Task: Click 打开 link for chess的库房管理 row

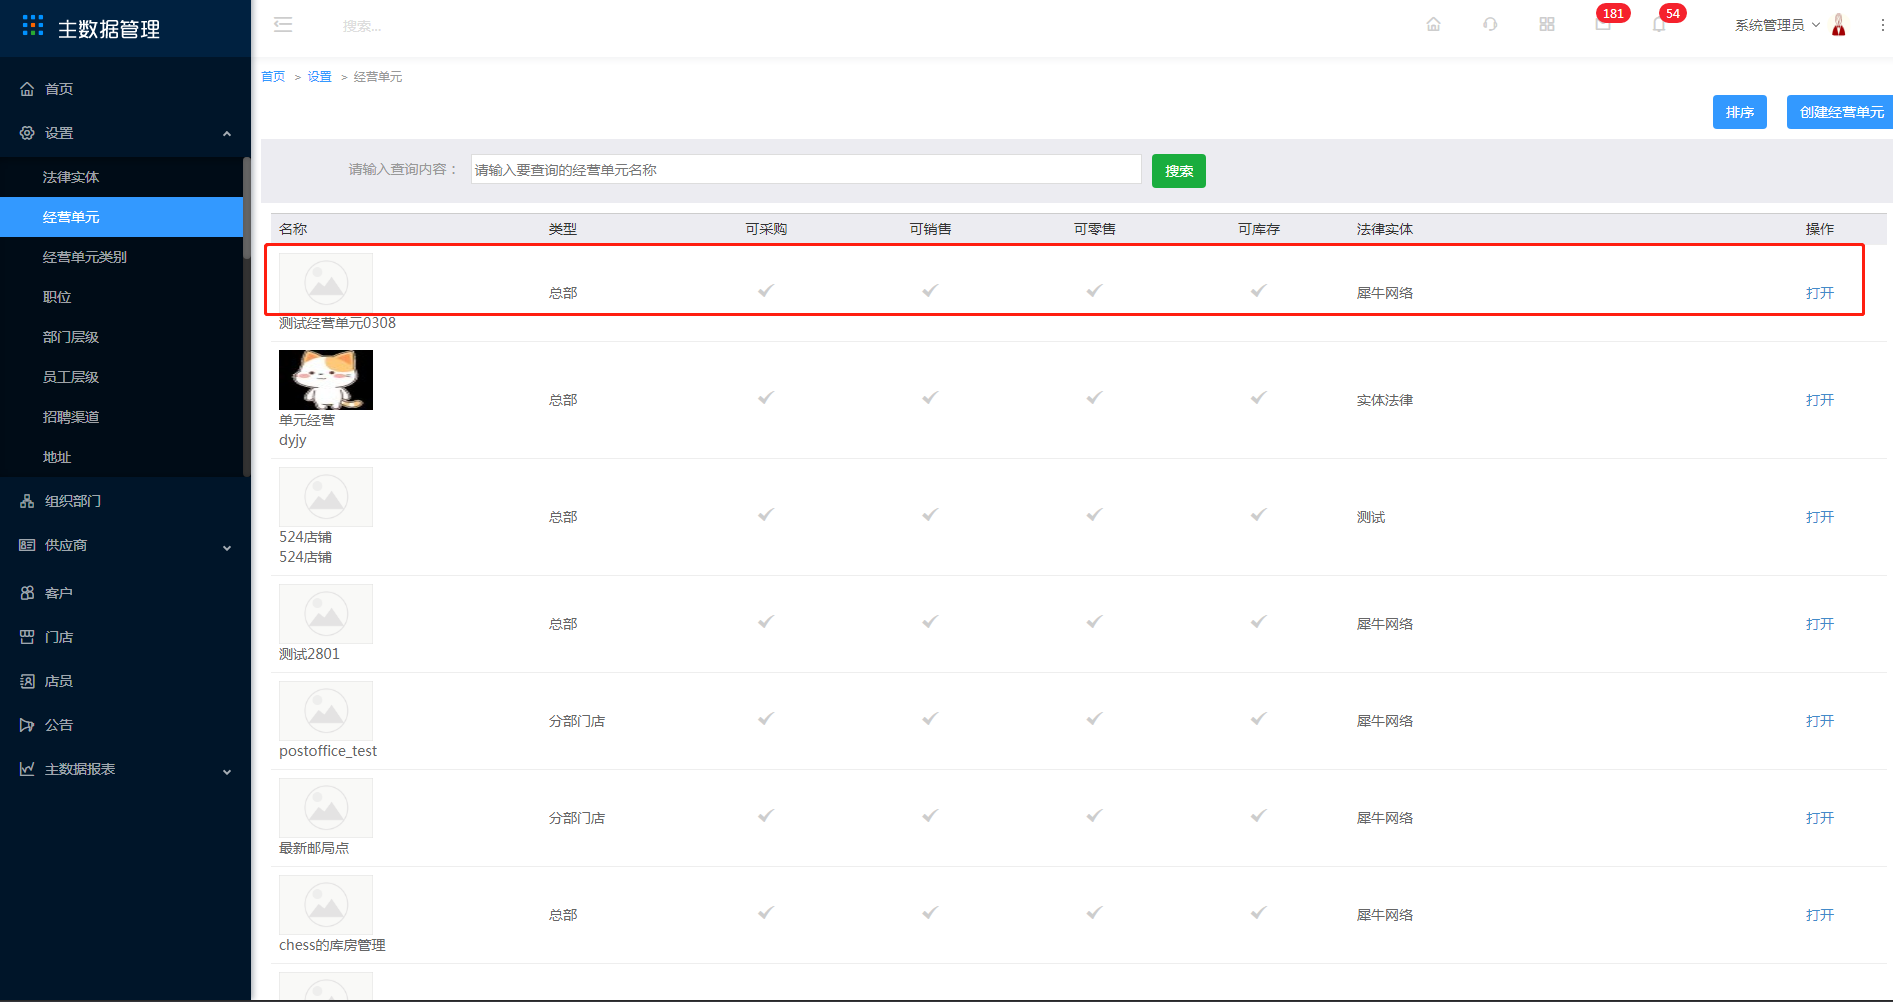Action: (1820, 915)
